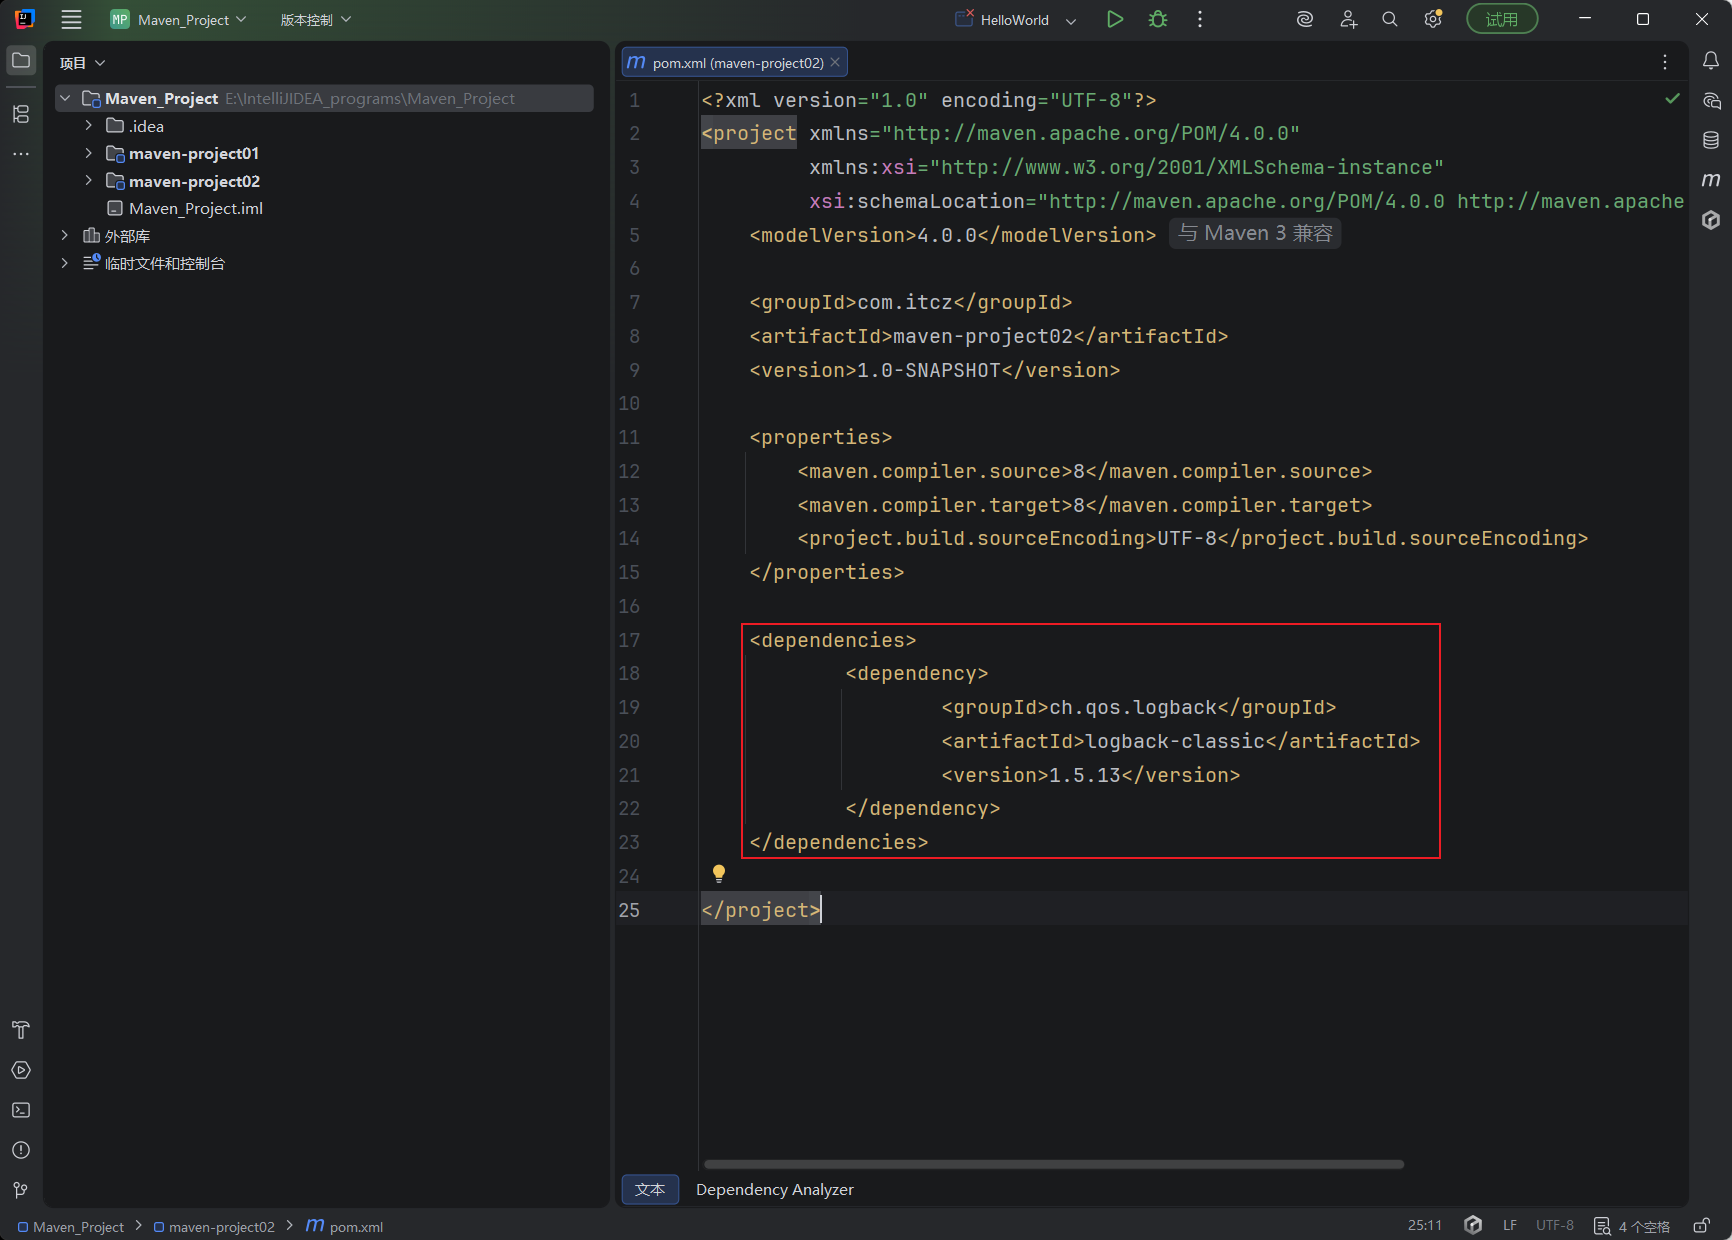Click the groupId com.itcz line

pyautogui.click(x=911, y=302)
